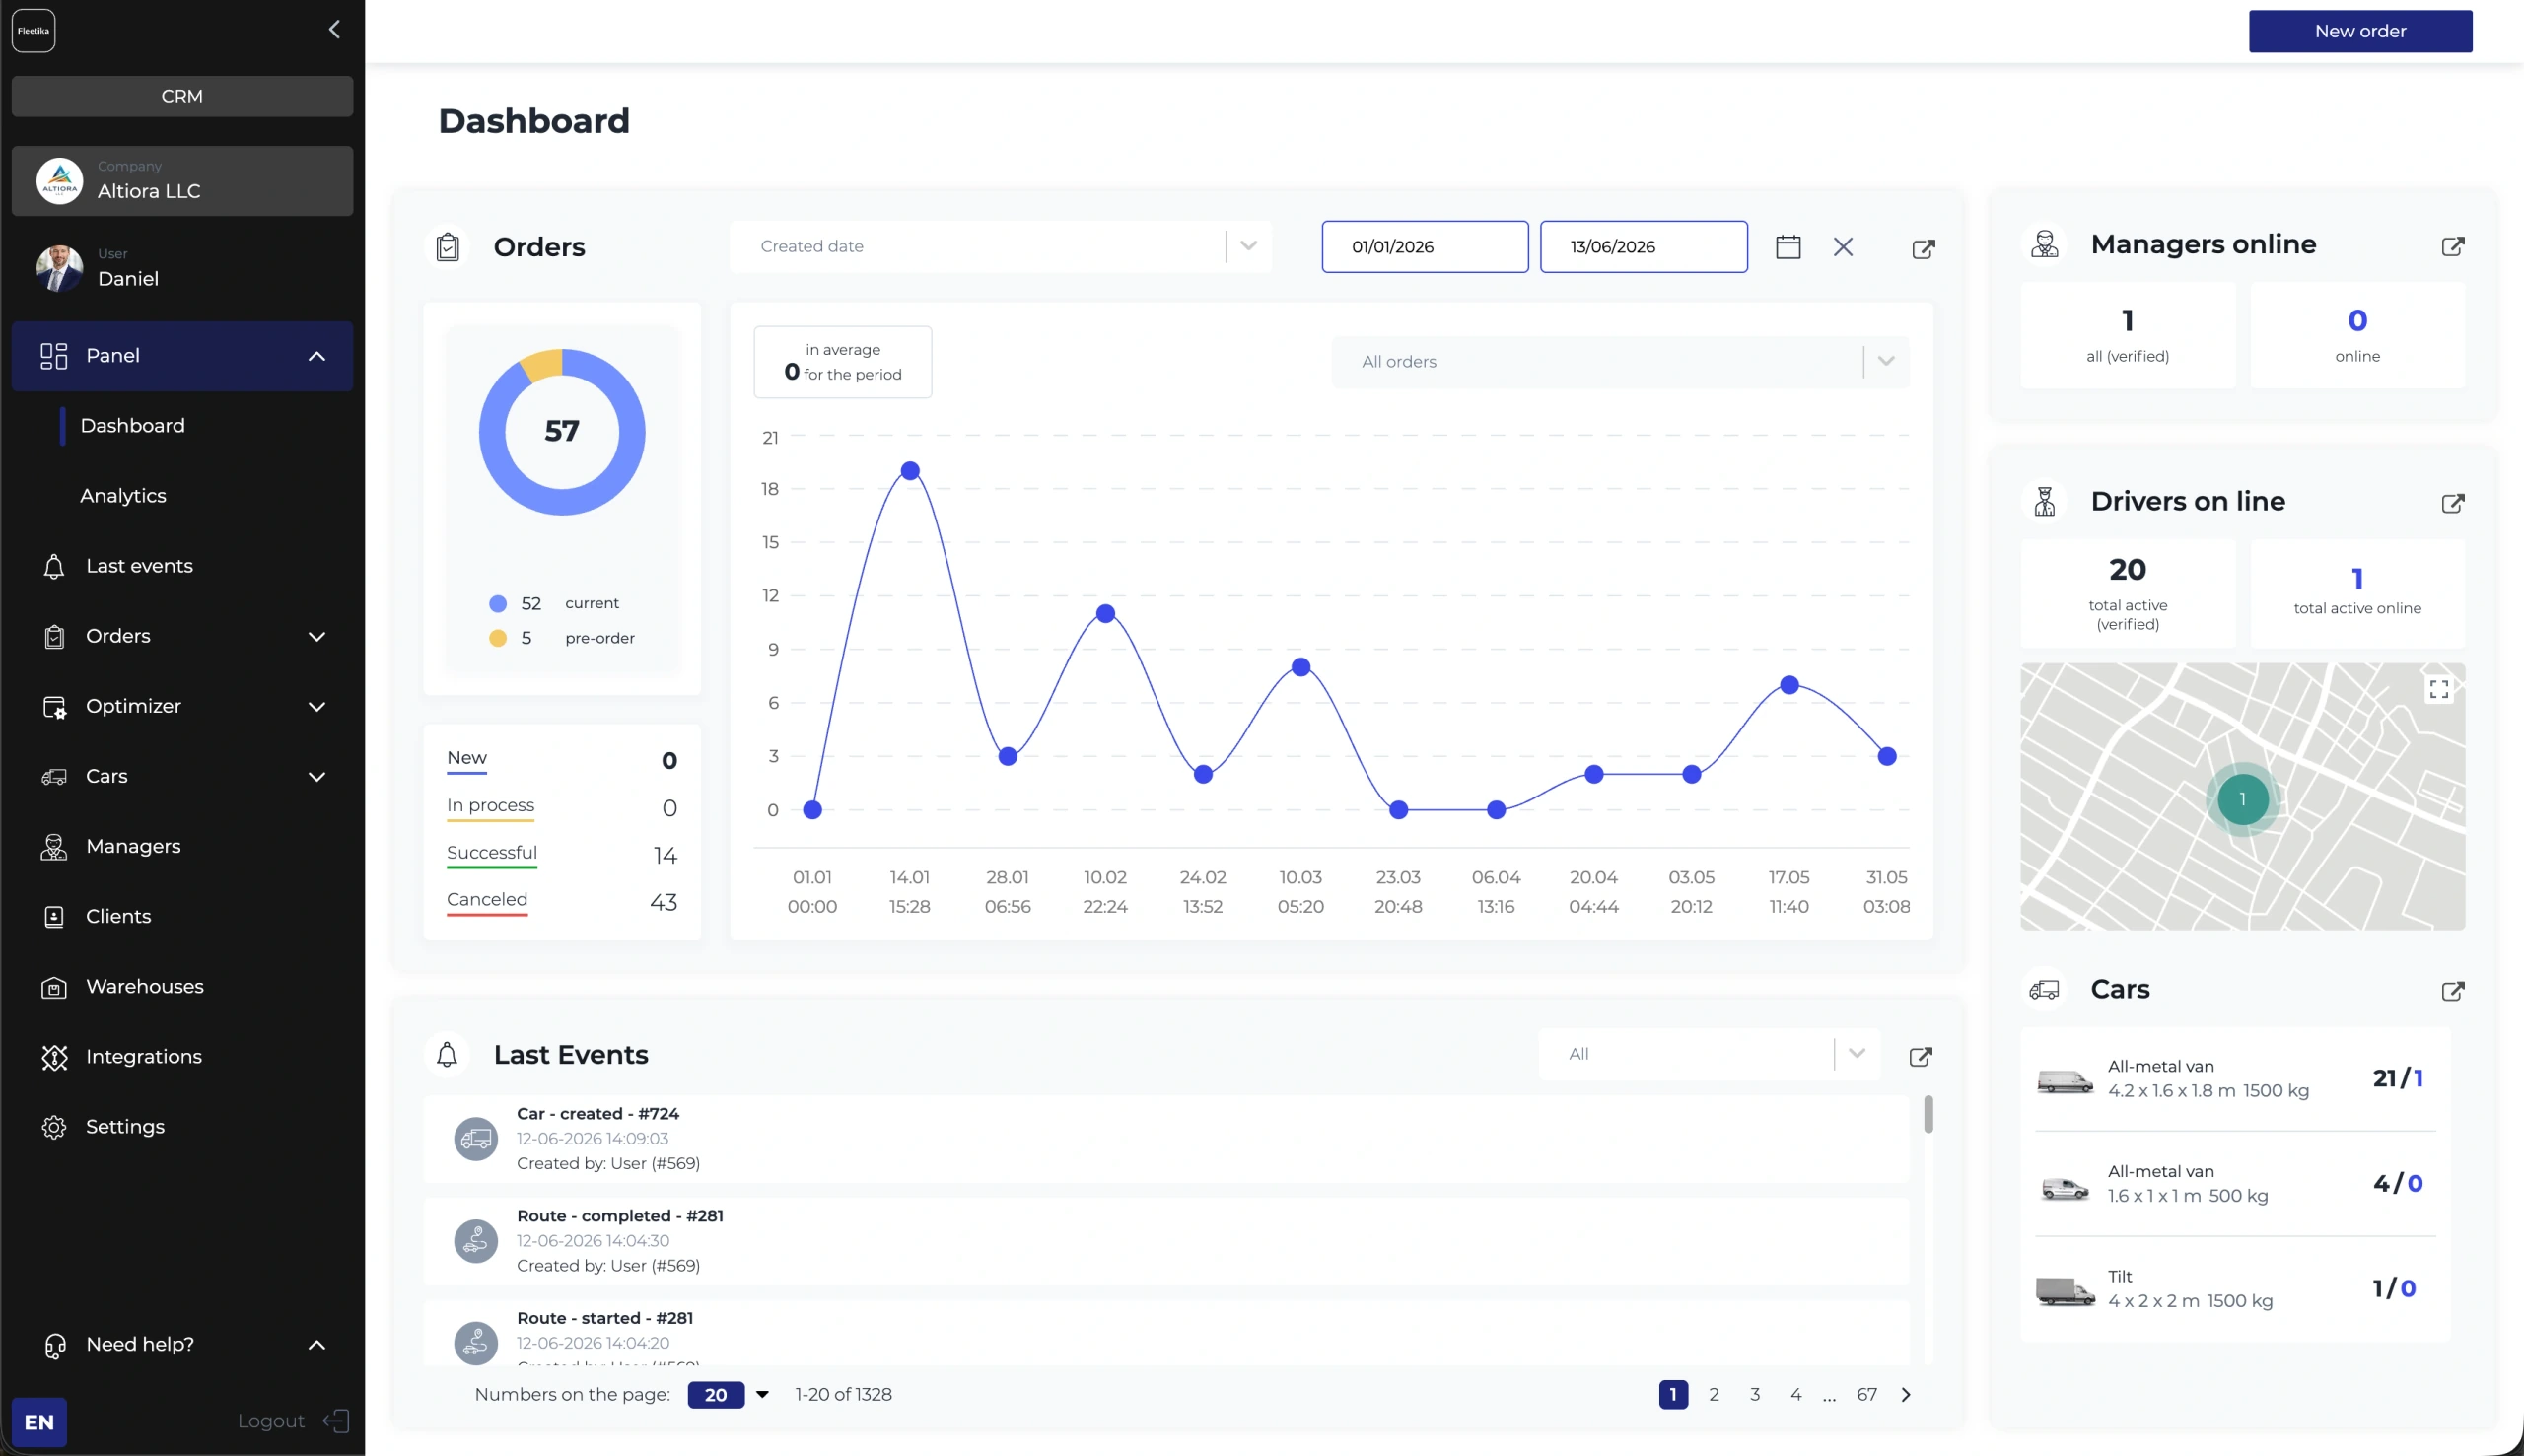
Task: Collapse the Need help? section
Action: (316, 1345)
